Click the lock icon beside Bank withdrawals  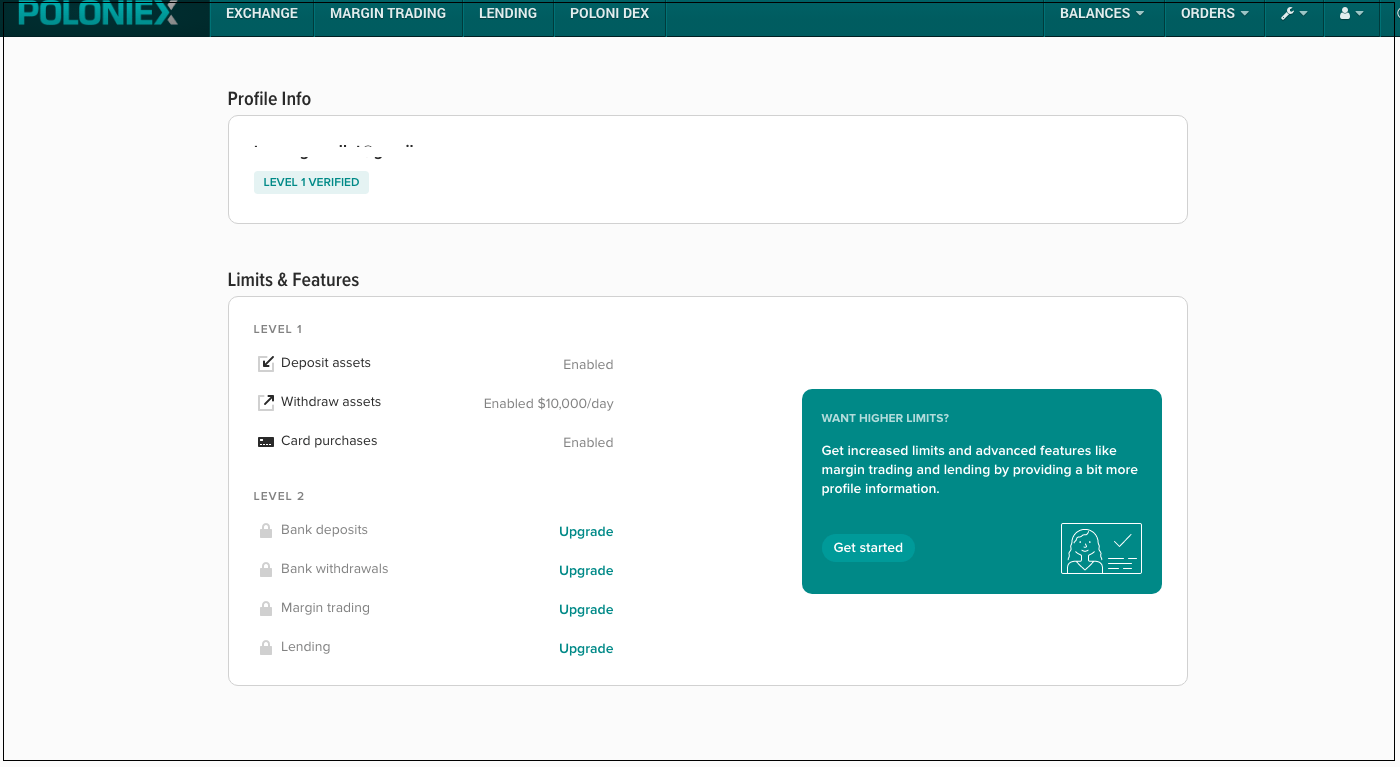[x=266, y=570]
